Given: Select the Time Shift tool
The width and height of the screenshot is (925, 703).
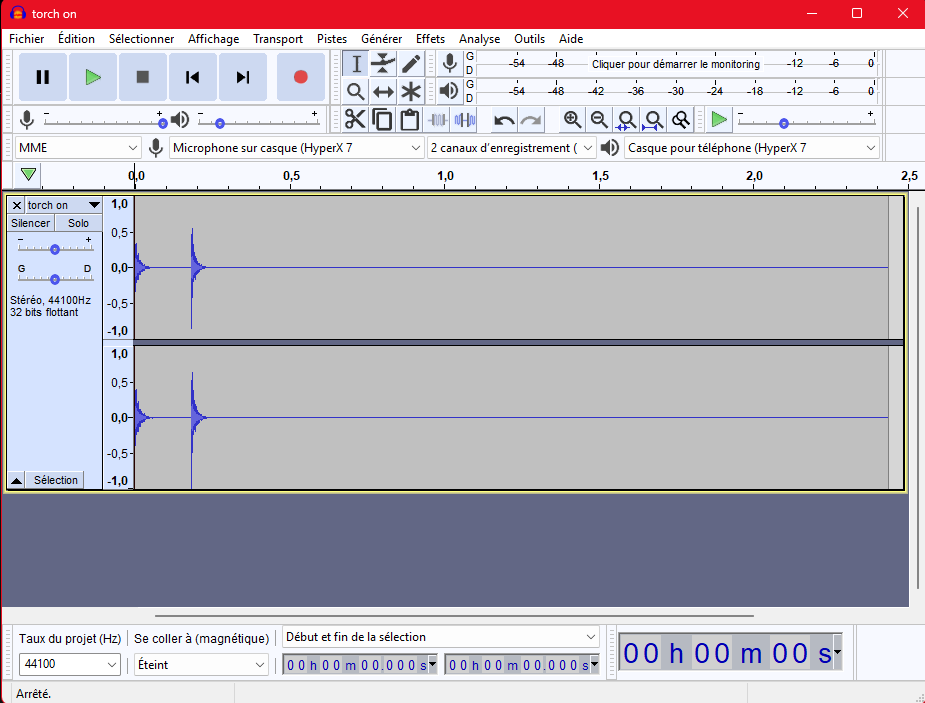Looking at the screenshot, I should (x=383, y=91).
